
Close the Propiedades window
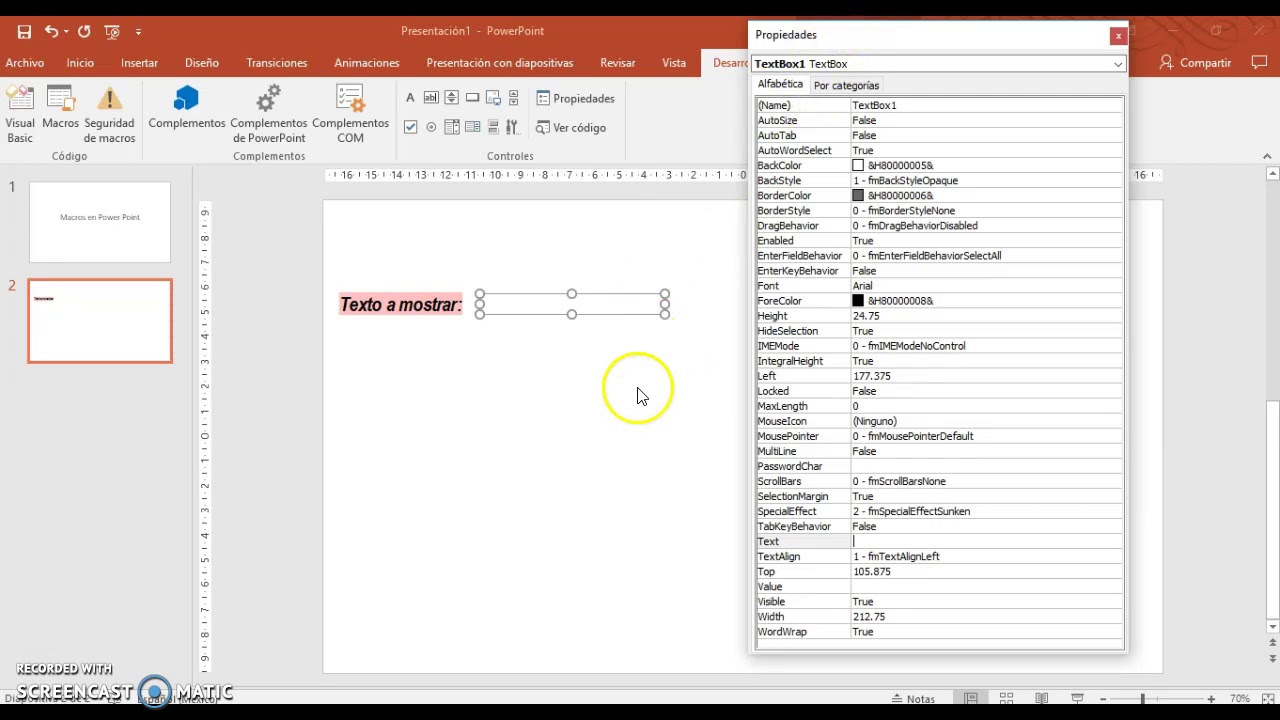coord(1118,36)
